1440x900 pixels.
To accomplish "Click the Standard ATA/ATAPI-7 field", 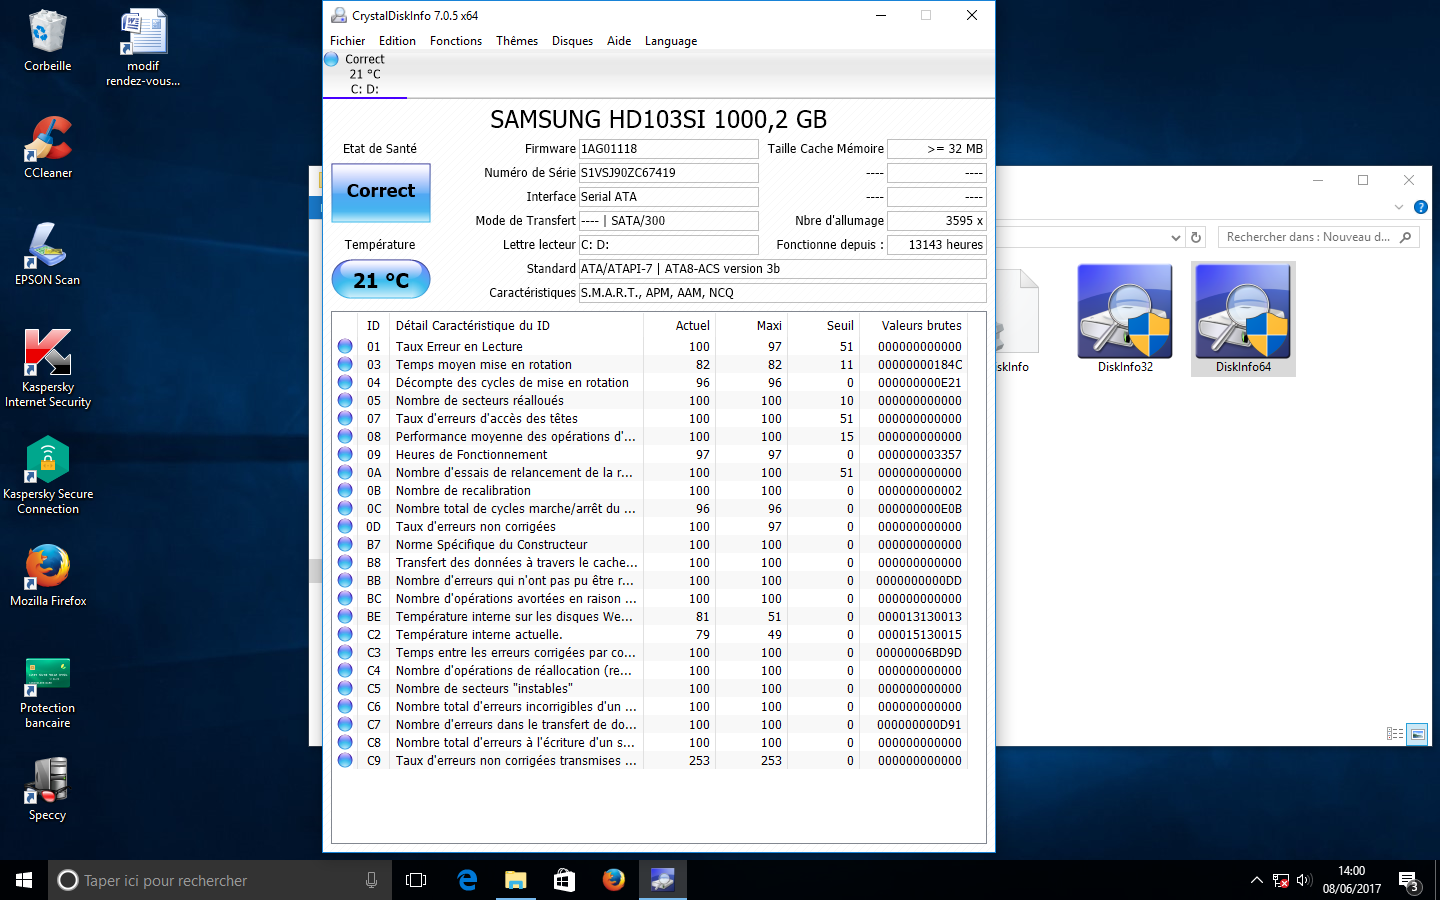I will pos(782,269).
